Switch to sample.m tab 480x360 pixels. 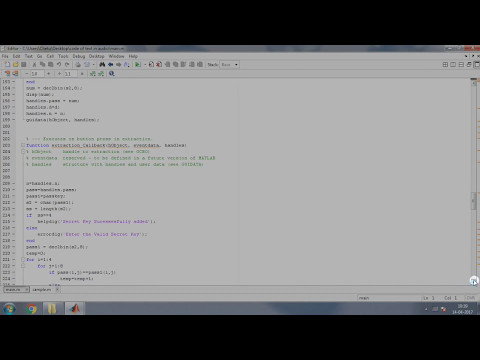click(42, 290)
